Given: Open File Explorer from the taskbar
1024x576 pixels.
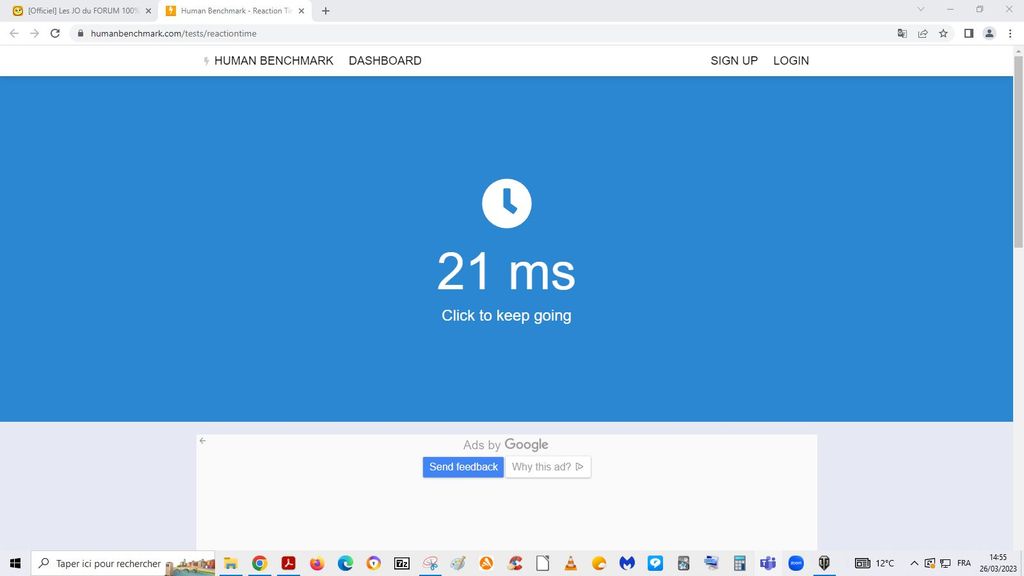Looking at the screenshot, I should (x=231, y=563).
